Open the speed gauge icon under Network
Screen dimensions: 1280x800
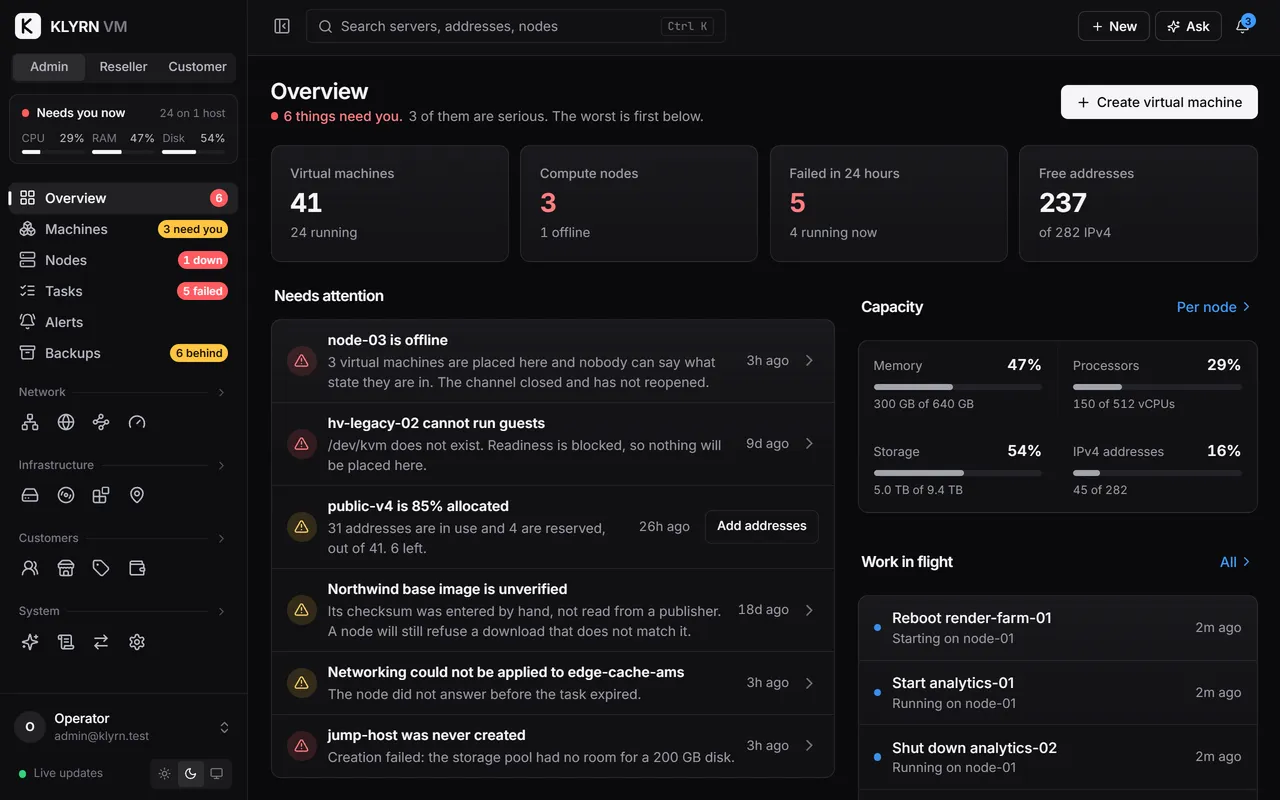pos(137,422)
